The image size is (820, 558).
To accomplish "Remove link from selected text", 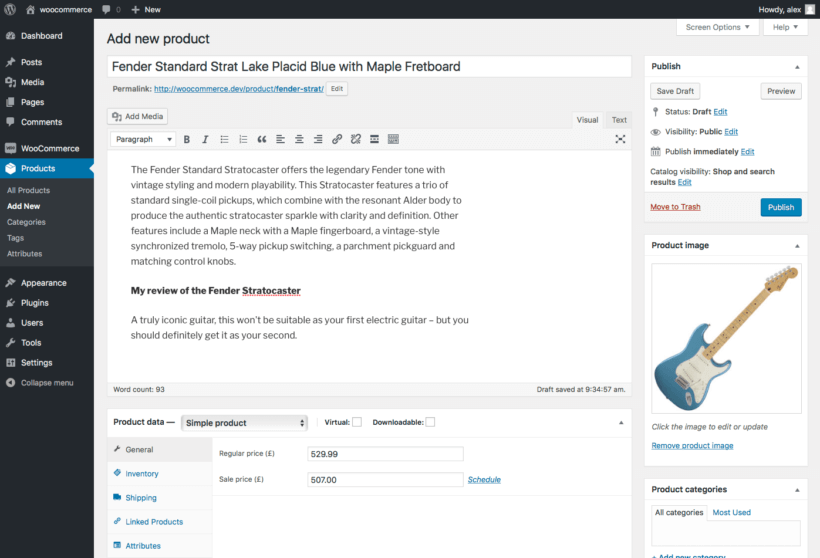I will (x=356, y=139).
